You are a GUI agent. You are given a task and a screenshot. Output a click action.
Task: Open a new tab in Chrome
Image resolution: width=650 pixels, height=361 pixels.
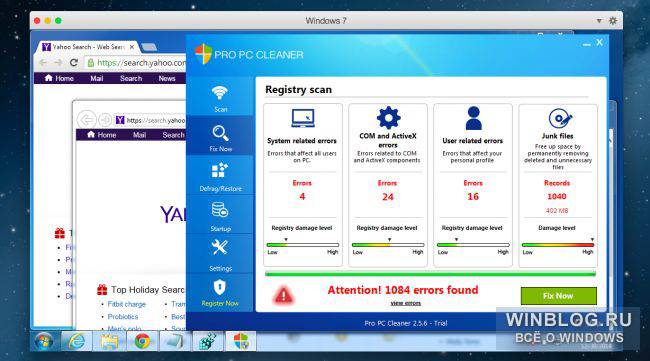[x=149, y=47]
